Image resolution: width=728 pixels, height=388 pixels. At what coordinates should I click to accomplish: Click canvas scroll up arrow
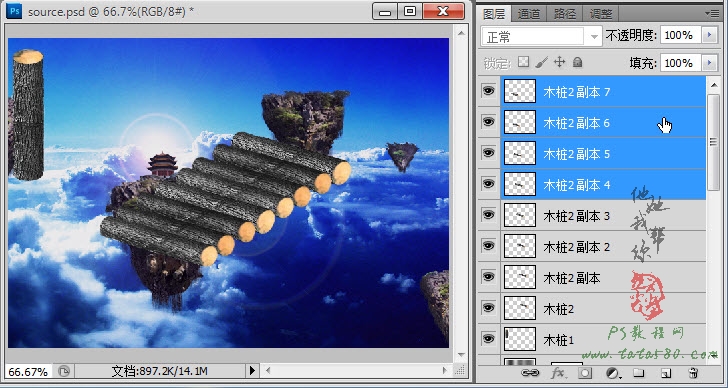click(x=461, y=32)
